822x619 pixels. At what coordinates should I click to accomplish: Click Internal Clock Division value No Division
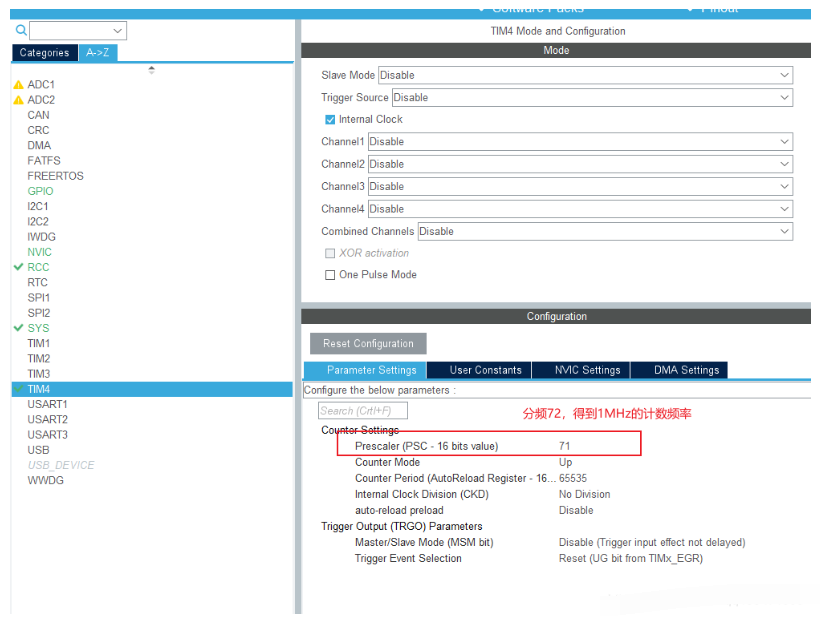click(585, 494)
